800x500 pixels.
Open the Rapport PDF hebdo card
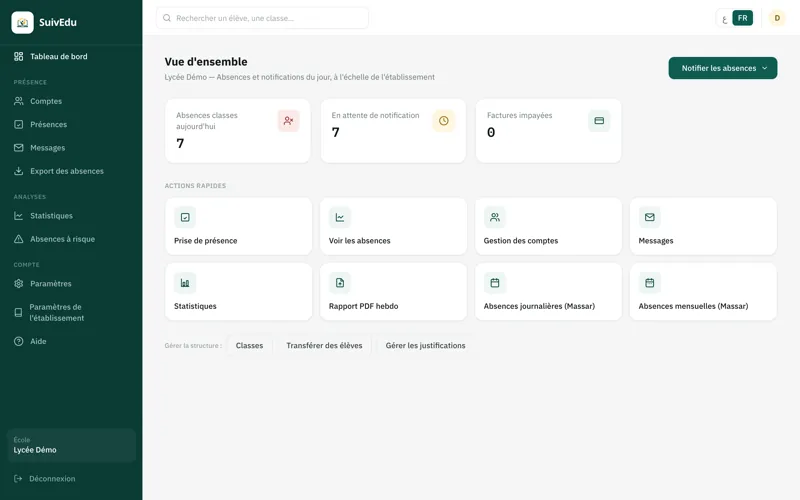point(393,292)
